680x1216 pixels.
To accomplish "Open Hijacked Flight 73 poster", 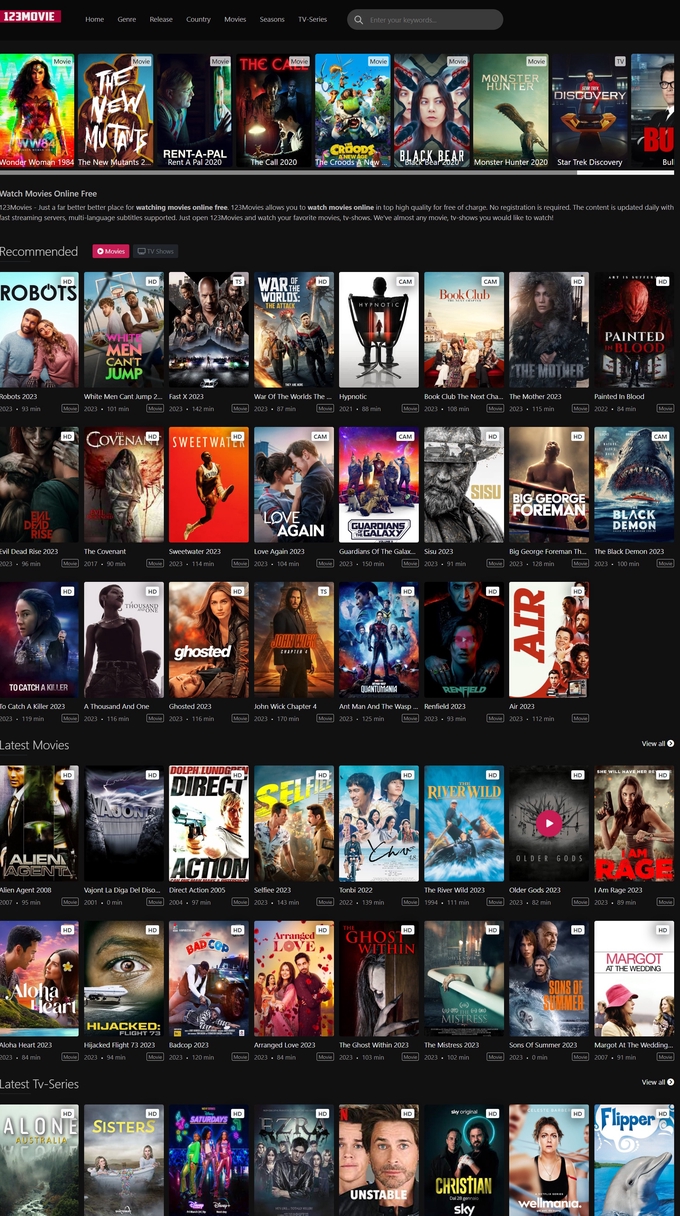I will (124, 979).
